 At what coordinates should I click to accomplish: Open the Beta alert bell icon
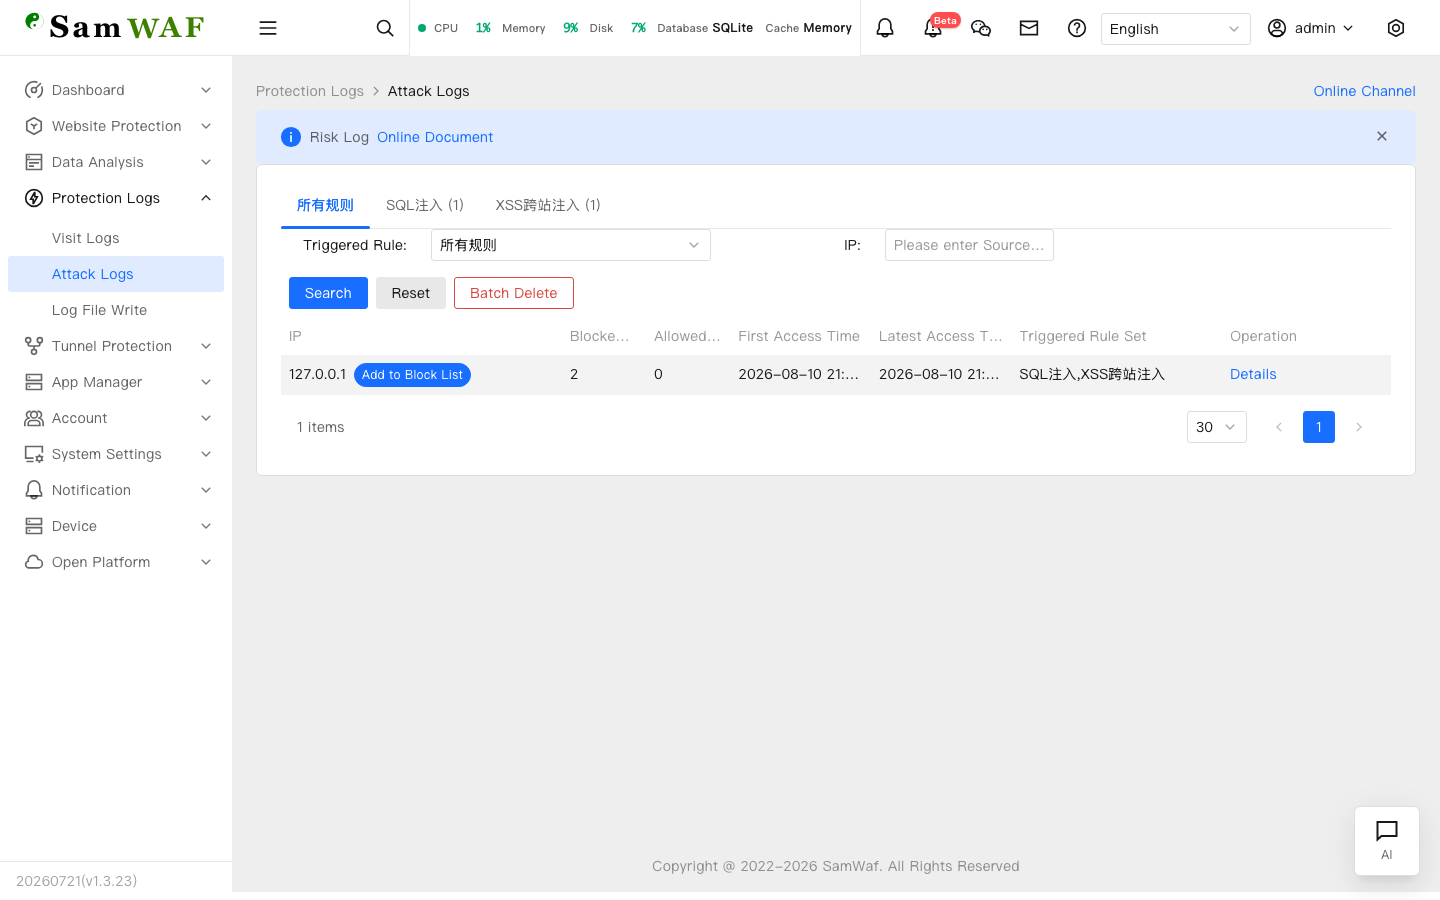[x=933, y=28]
